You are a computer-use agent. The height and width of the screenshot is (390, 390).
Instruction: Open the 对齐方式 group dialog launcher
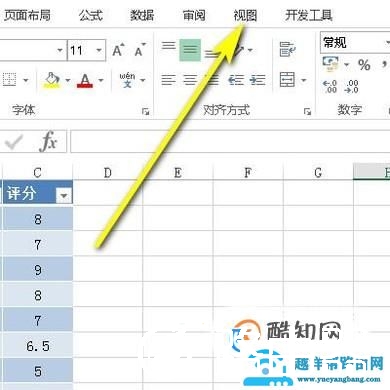(307, 111)
